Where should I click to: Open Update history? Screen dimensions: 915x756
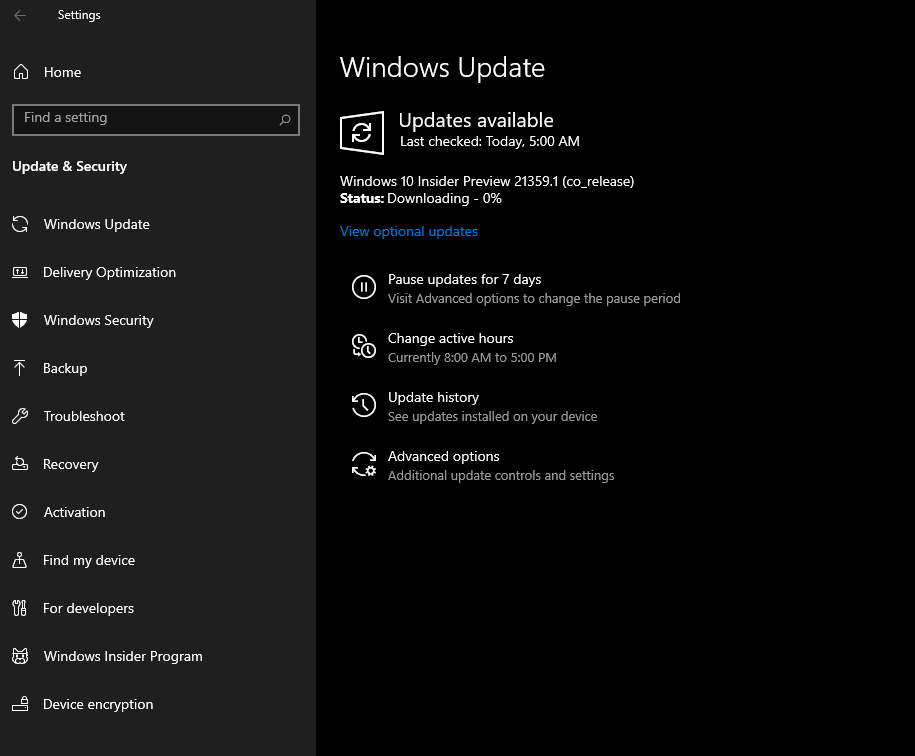433,397
